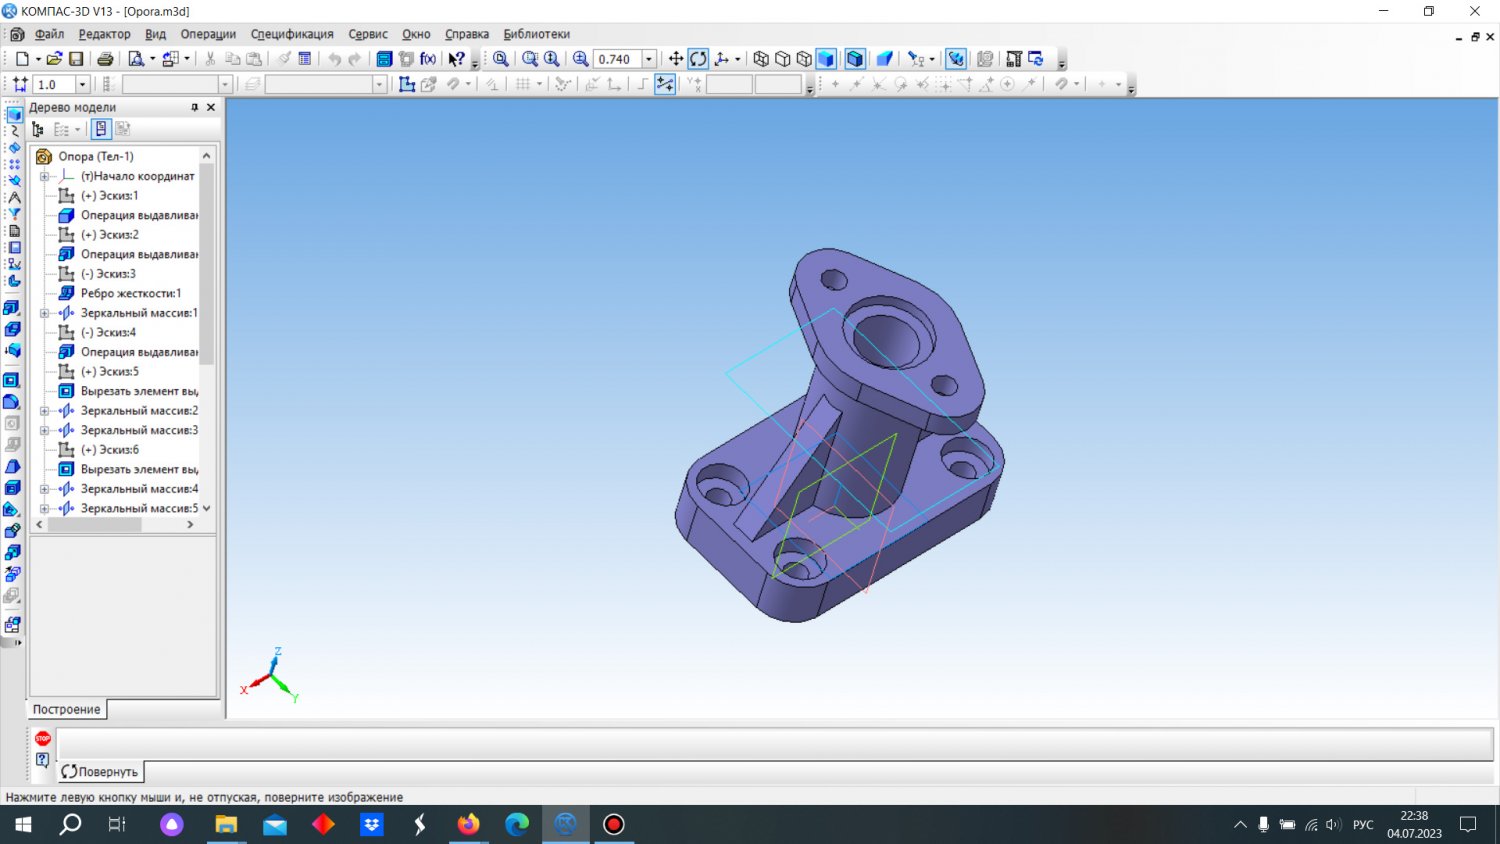This screenshot has width=1500, height=844.
Task: Open a file with the folder icon
Action: 54,59
